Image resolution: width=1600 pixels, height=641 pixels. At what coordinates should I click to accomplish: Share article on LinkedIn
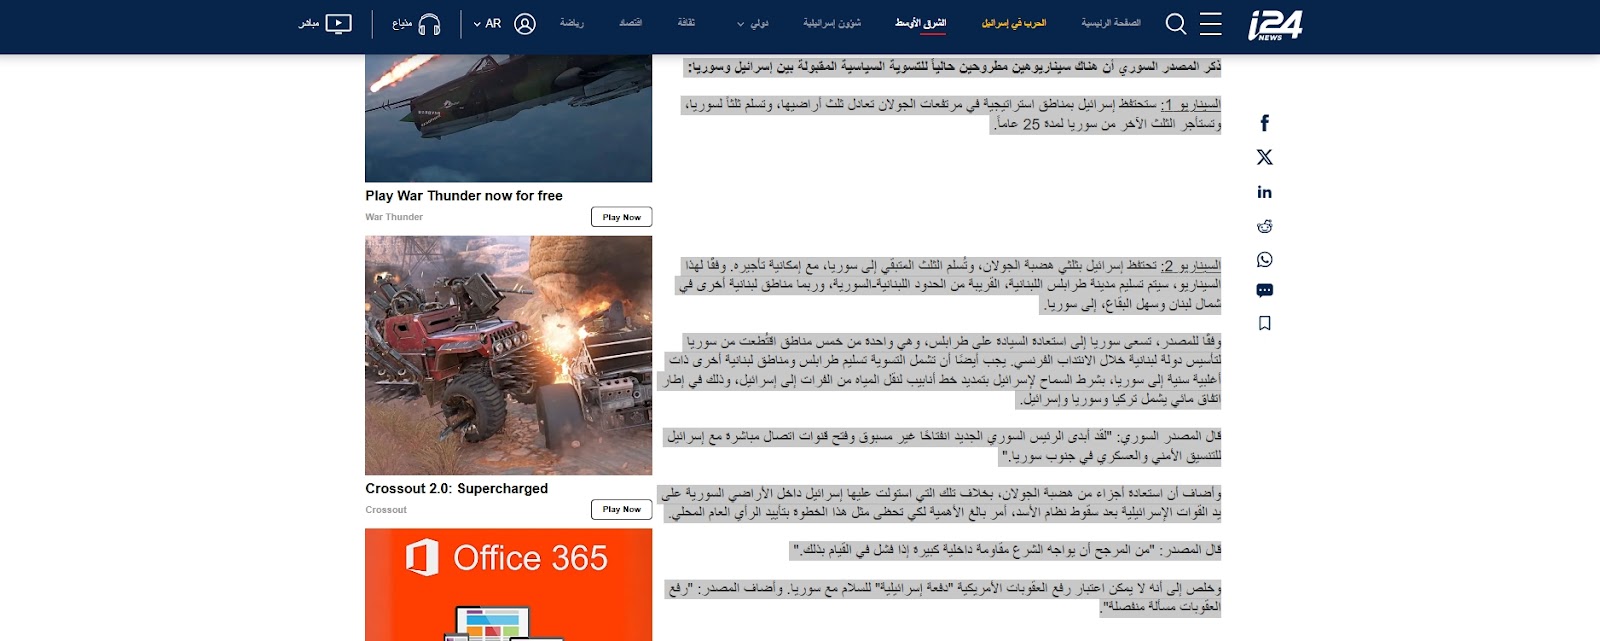tap(1264, 192)
